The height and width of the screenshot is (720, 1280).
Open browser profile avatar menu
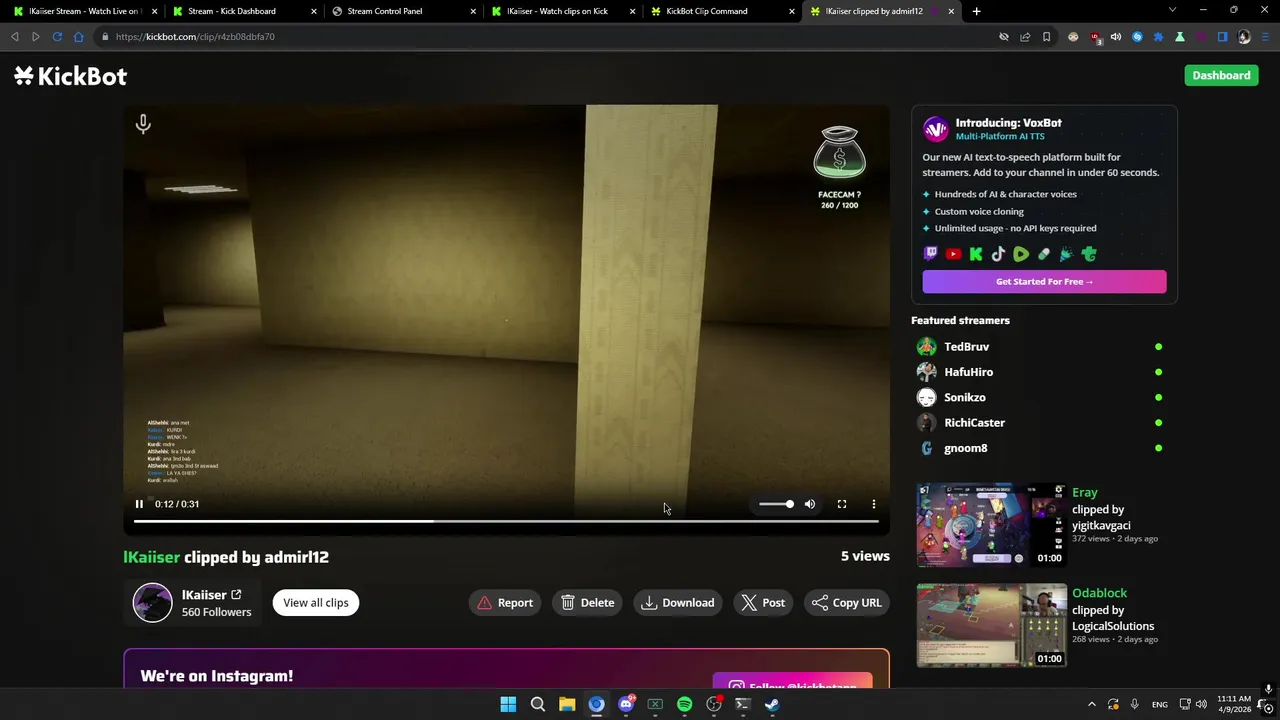tap(1244, 37)
